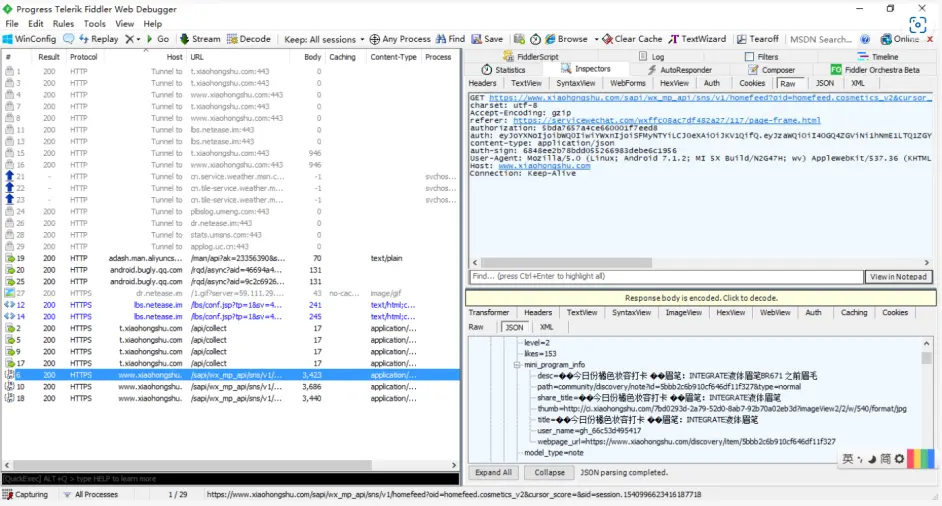Screen dimensions: 942x506
Task: Open the TextWizard tool
Action: coord(697,39)
